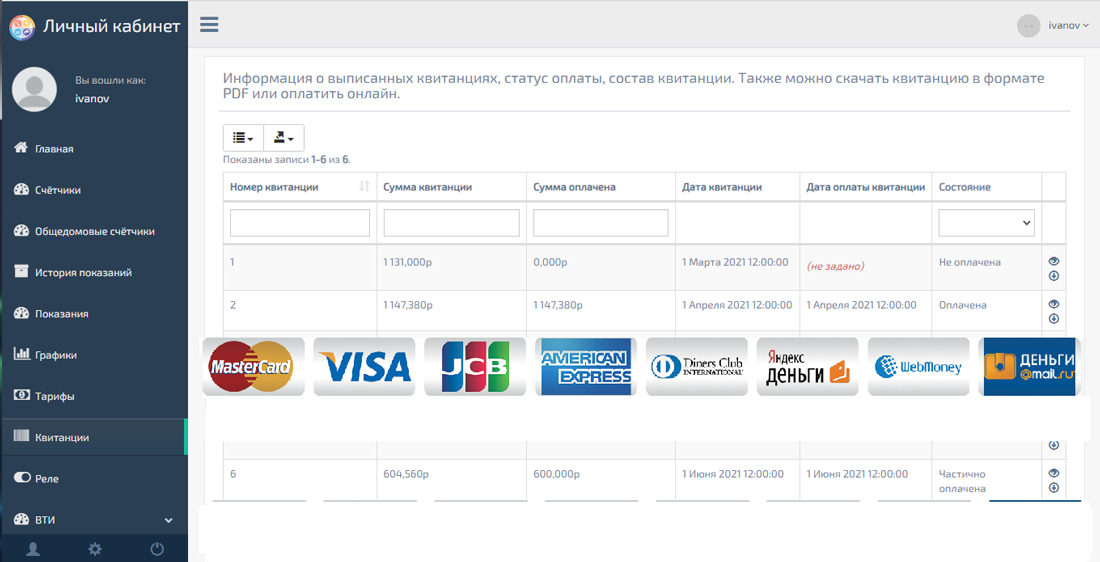Click the Сумма квитанции filter input field

(x=451, y=223)
